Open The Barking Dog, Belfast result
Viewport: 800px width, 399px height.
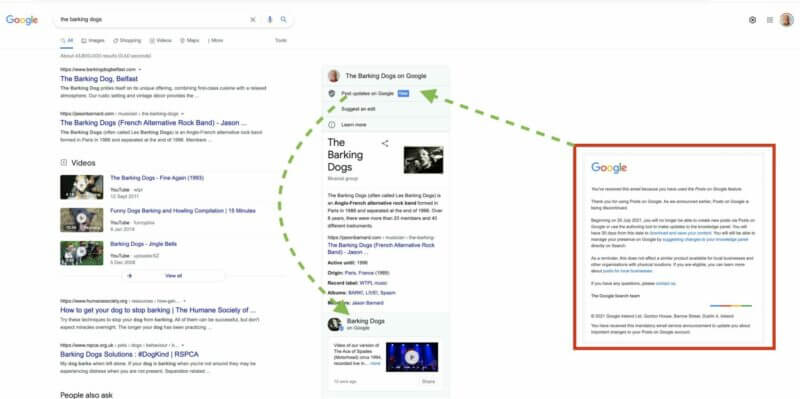99,79
